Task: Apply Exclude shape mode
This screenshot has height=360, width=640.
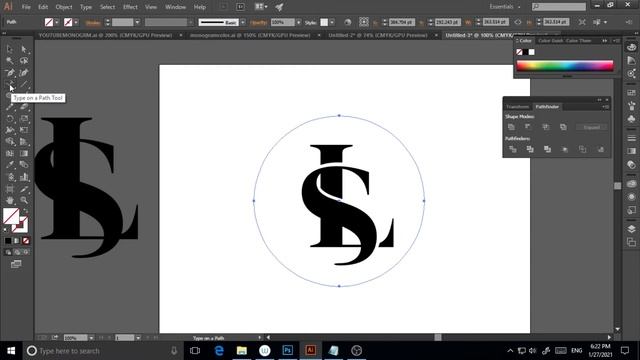Action: [563, 127]
